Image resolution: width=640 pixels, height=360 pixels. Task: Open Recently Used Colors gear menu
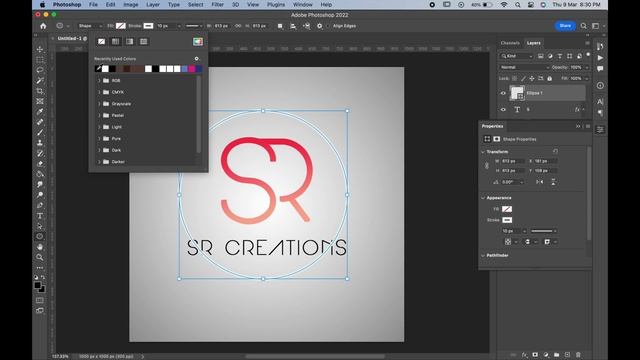(196, 59)
